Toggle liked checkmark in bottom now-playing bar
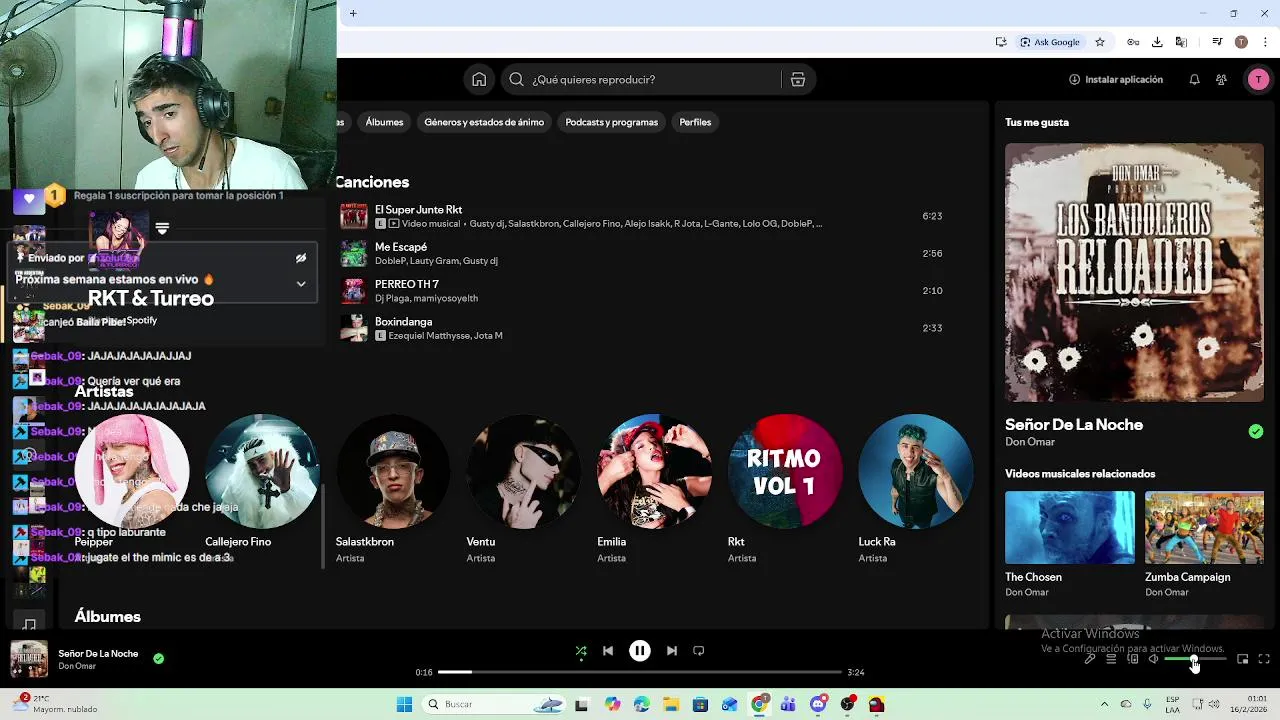Screen dimensions: 1280x720 (158, 659)
